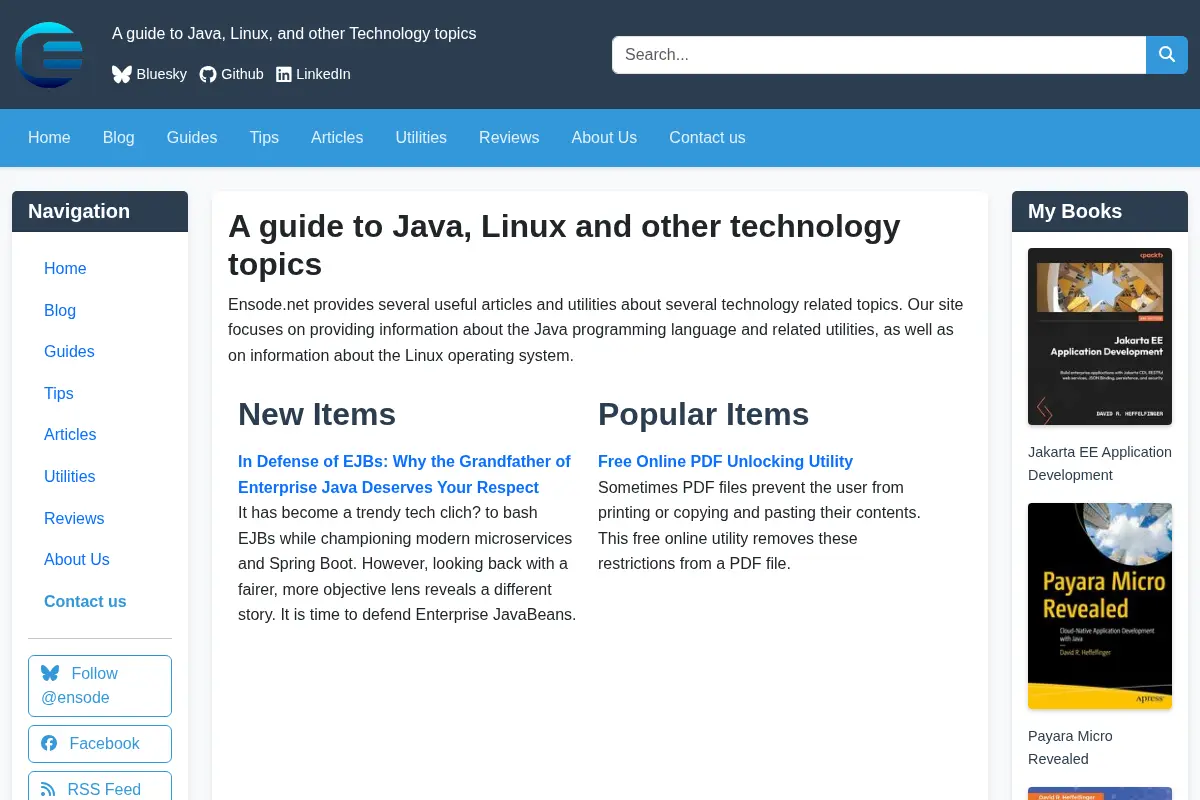Click the partially visible third book cover
This screenshot has width=1200, height=800.
coord(1100,793)
